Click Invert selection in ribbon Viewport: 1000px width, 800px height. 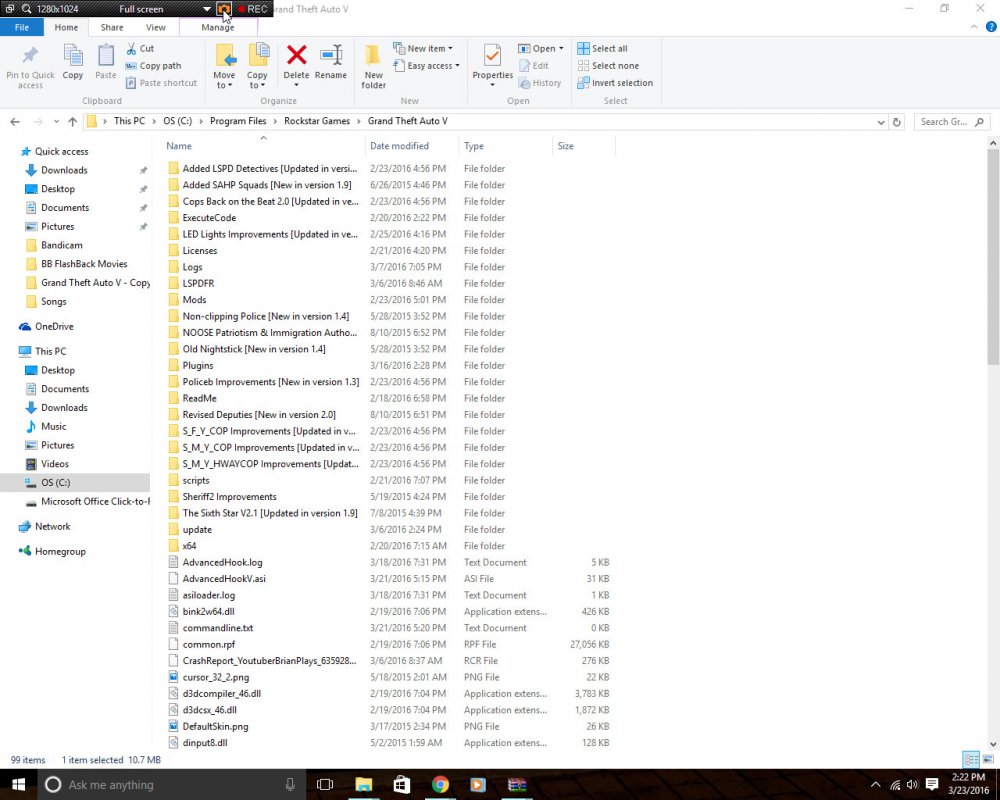tap(615, 83)
